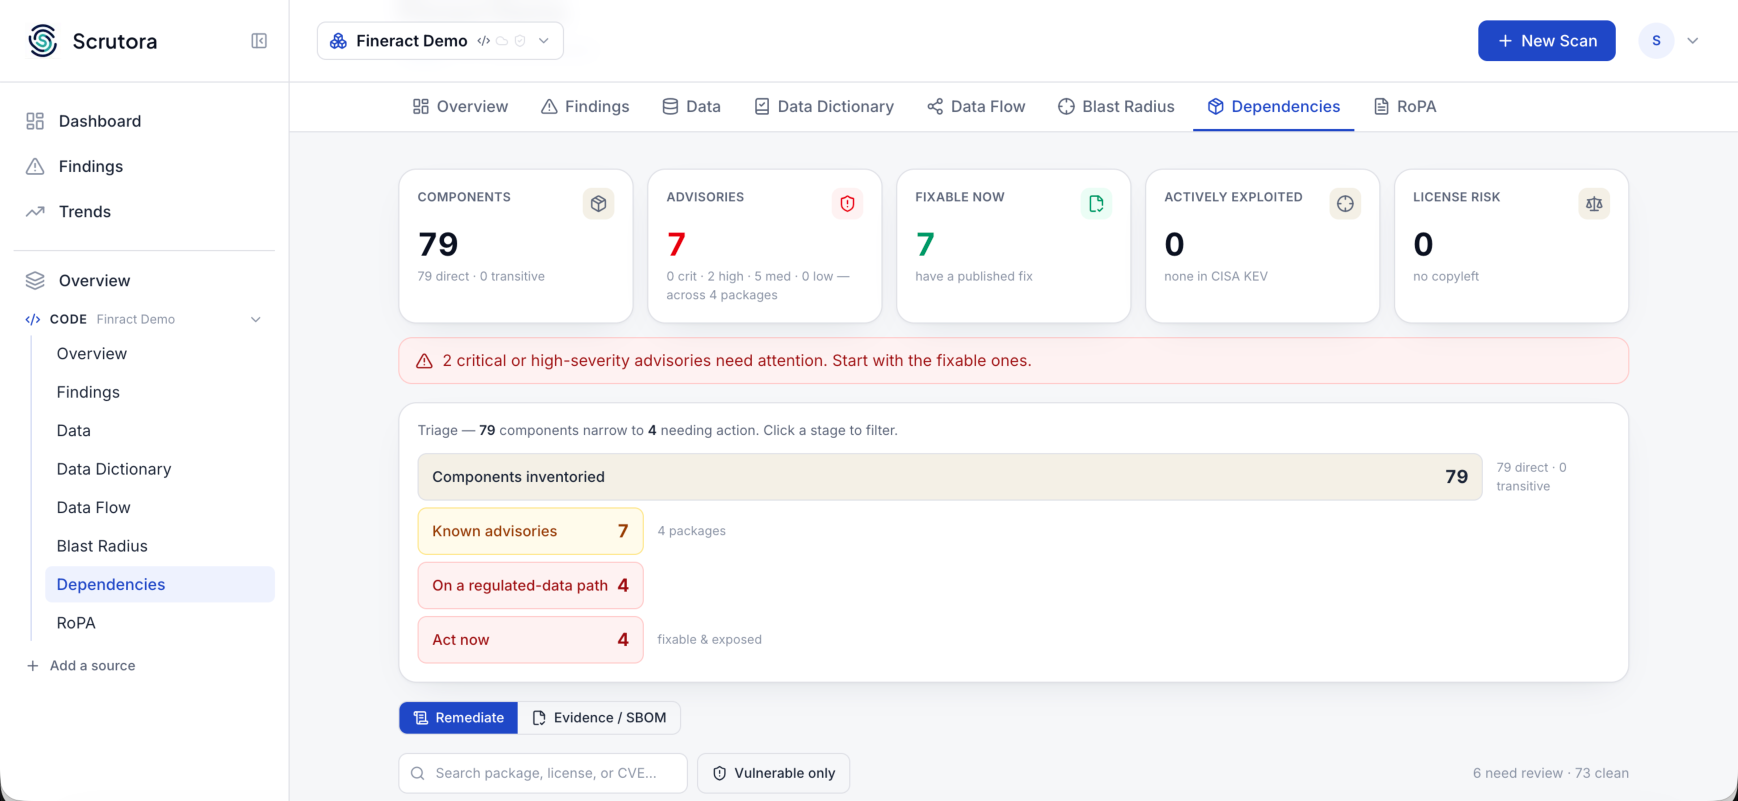Click the Components cube icon
This screenshot has width=1738, height=801.
point(598,204)
